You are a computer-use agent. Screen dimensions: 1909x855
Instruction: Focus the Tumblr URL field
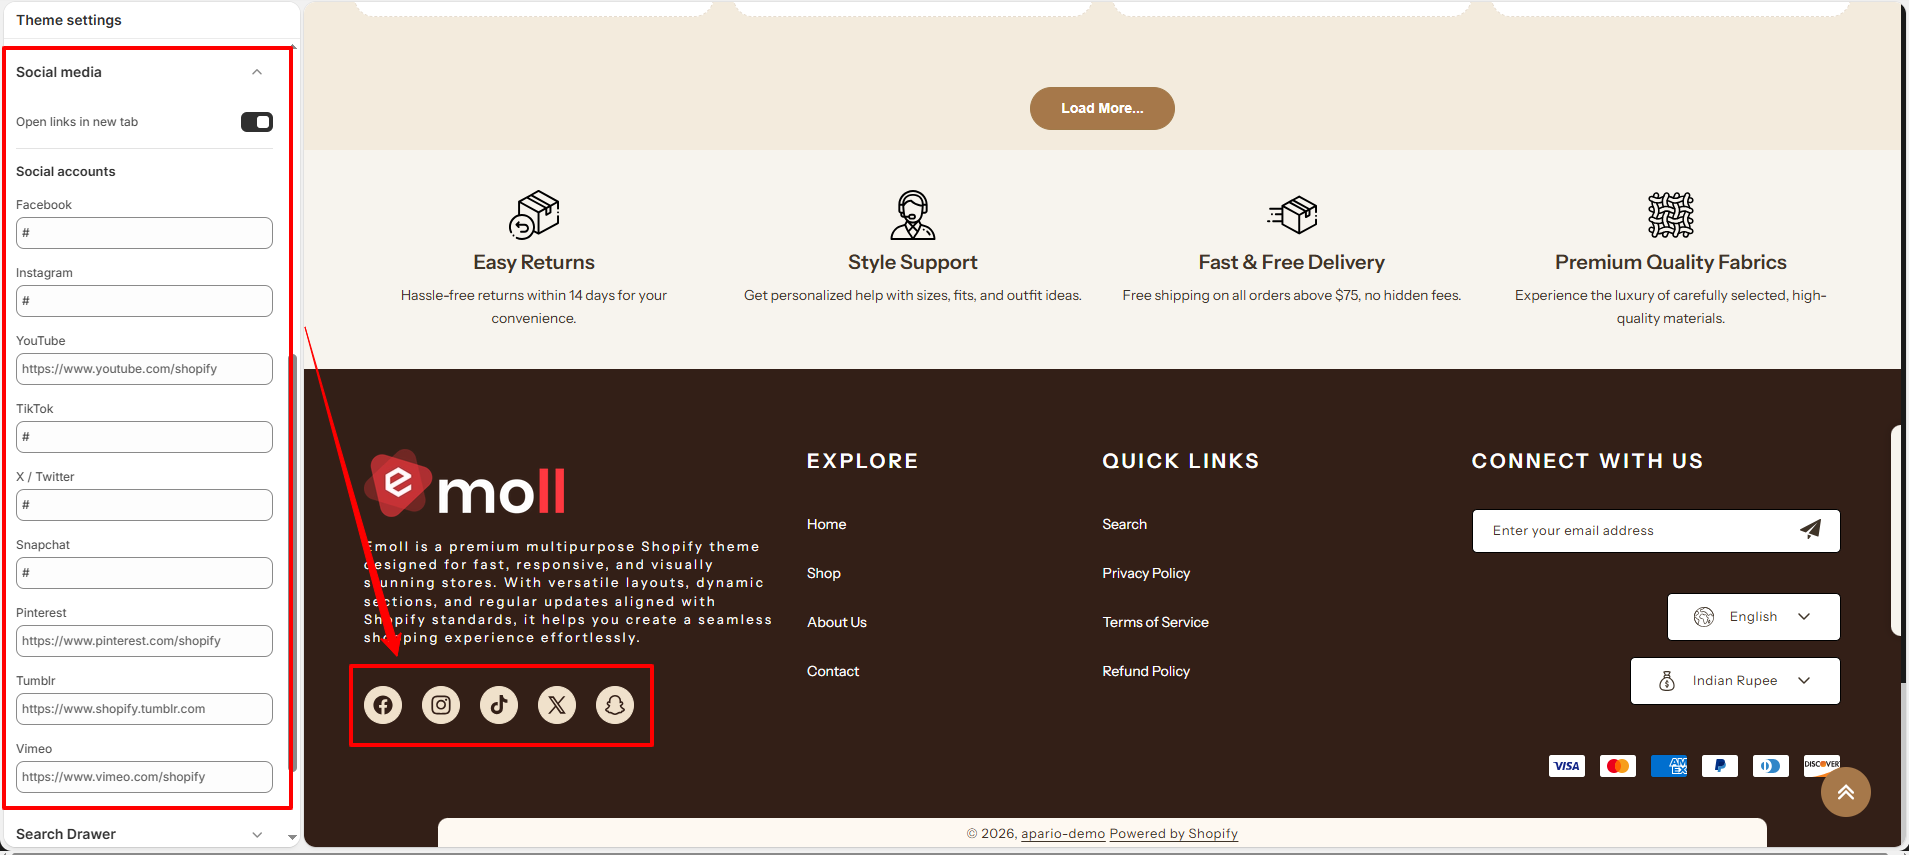point(144,709)
